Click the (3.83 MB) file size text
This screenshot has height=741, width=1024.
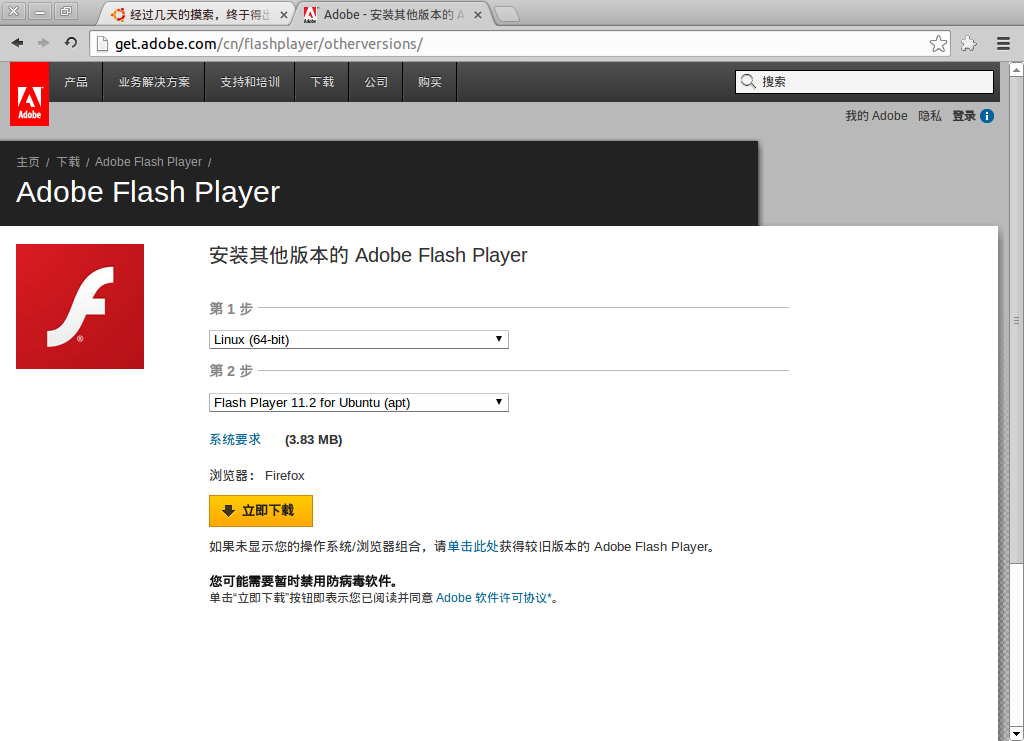point(313,440)
